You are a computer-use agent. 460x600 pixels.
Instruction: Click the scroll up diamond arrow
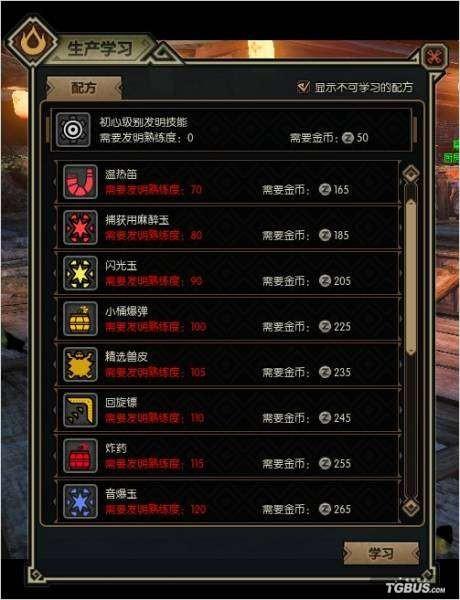click(411, 174)
